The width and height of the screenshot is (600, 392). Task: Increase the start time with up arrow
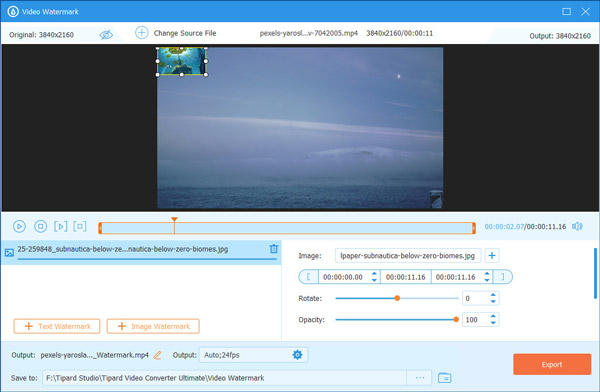tap(374, 274)
